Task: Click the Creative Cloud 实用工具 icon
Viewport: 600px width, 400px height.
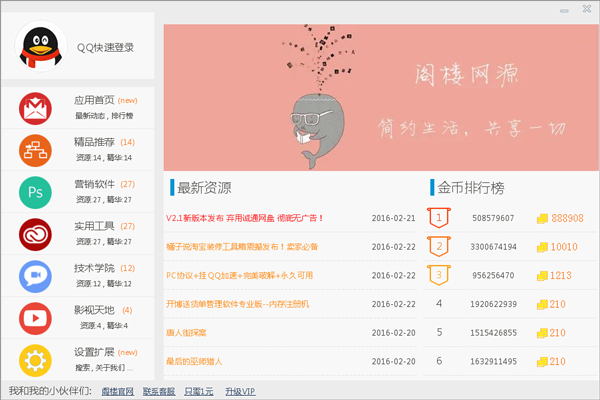Action: click(x=36, y=233)
